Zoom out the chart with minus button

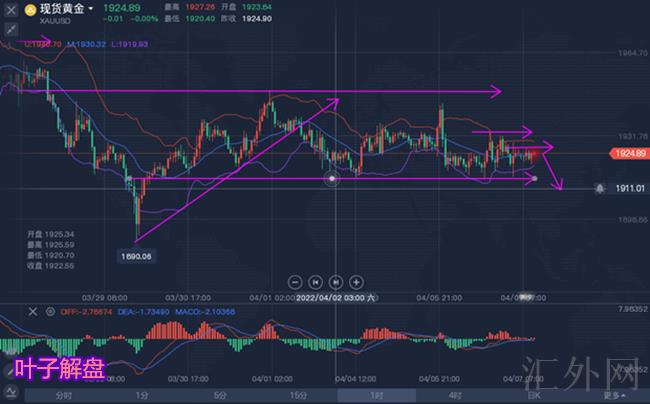coord(294,282)
